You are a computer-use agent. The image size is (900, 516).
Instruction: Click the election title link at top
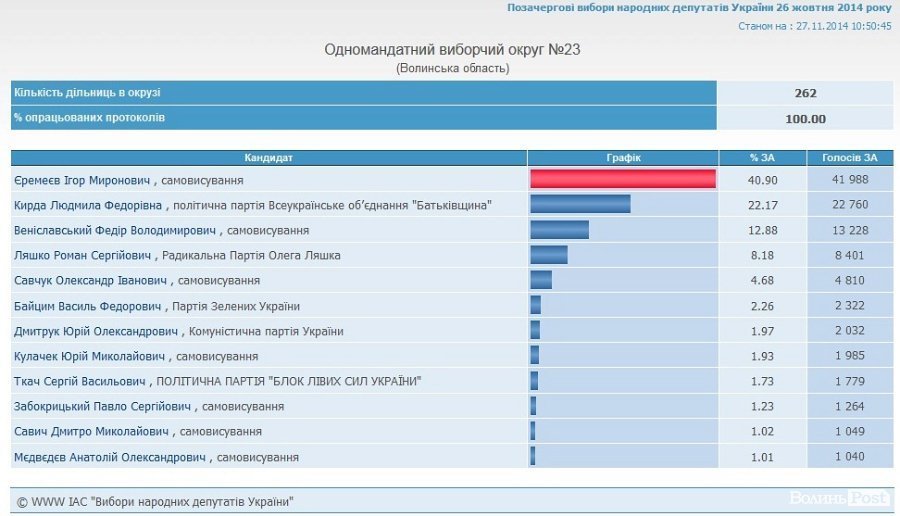coord(699,8)
